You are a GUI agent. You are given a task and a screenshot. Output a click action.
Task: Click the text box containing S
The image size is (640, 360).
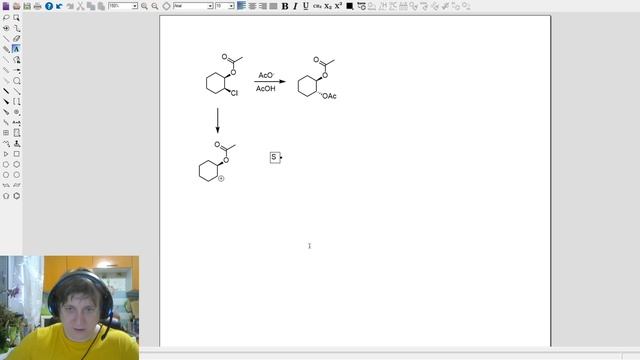click(275, 157)
